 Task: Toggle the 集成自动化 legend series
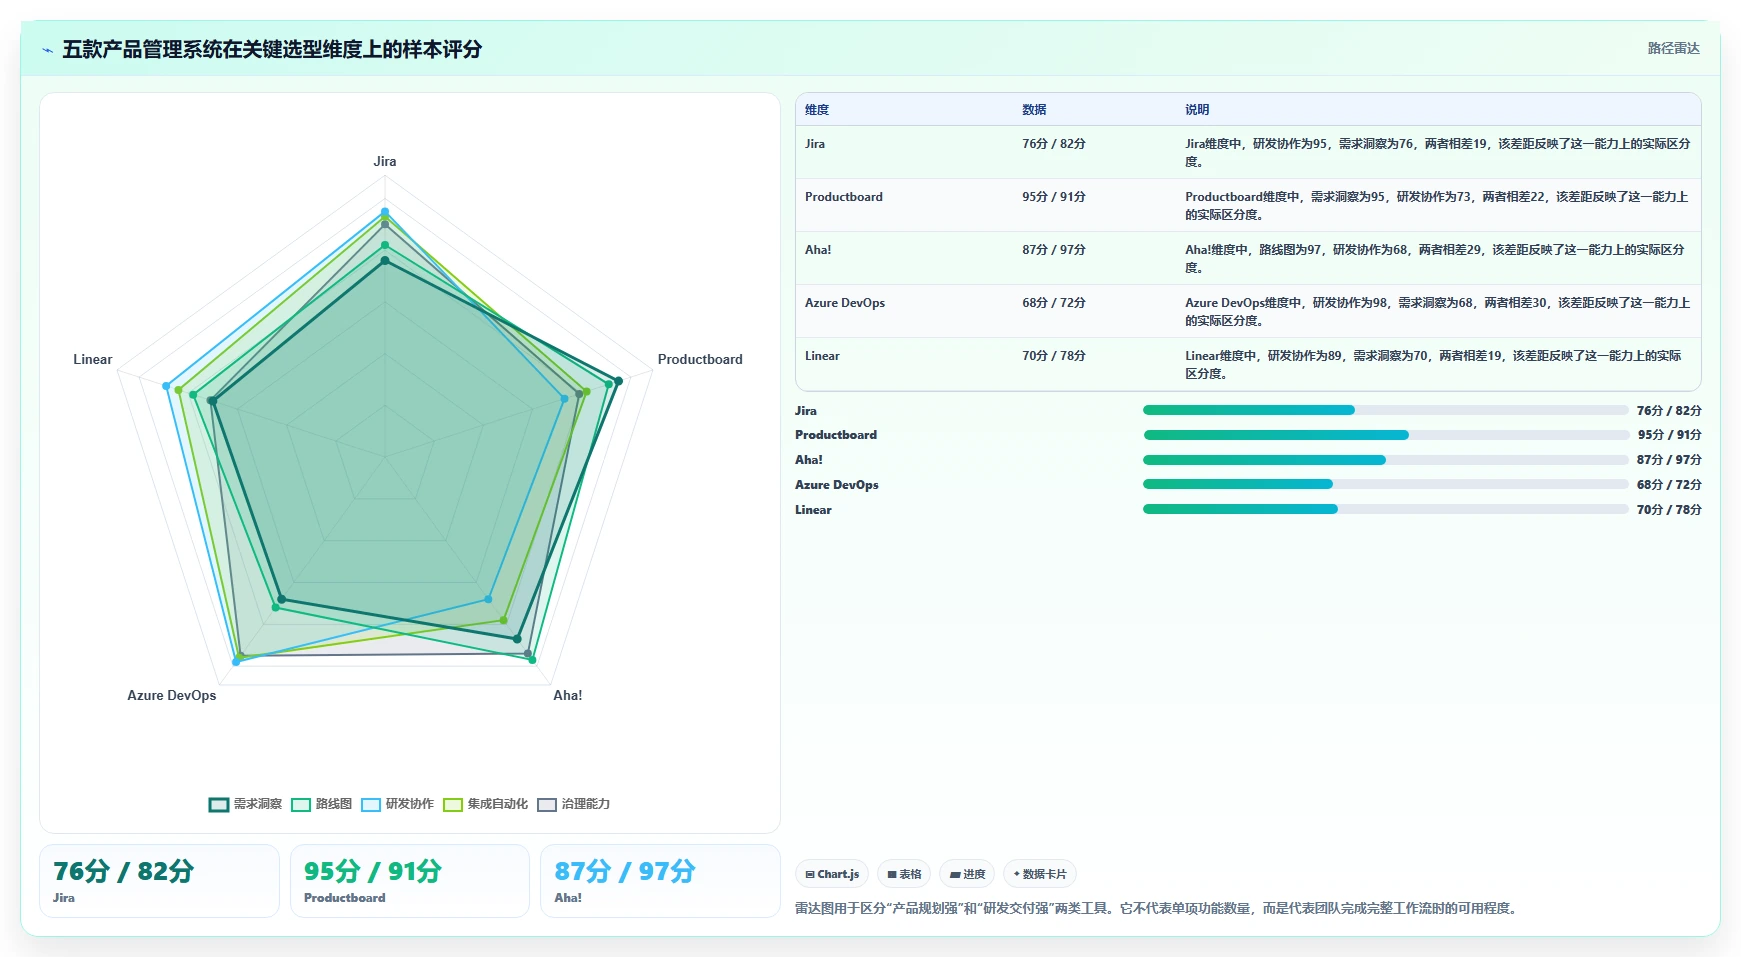coord(485,804)
